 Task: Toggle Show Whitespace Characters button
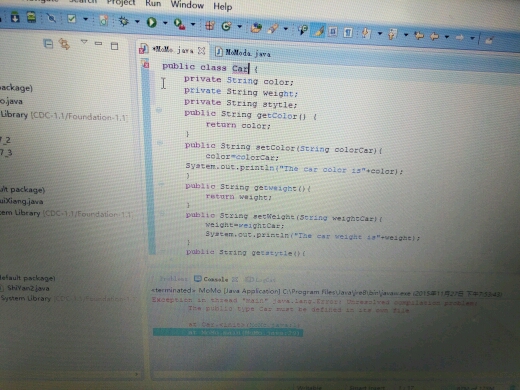coord(348,32)
